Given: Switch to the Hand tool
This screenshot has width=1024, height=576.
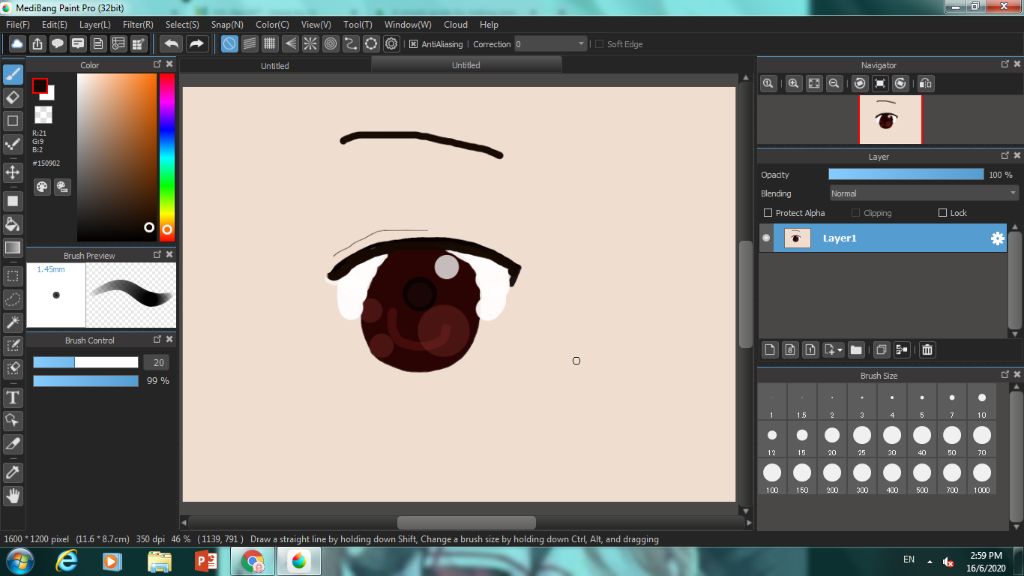Looking at the screenshot, I should (x=12, y=496).
